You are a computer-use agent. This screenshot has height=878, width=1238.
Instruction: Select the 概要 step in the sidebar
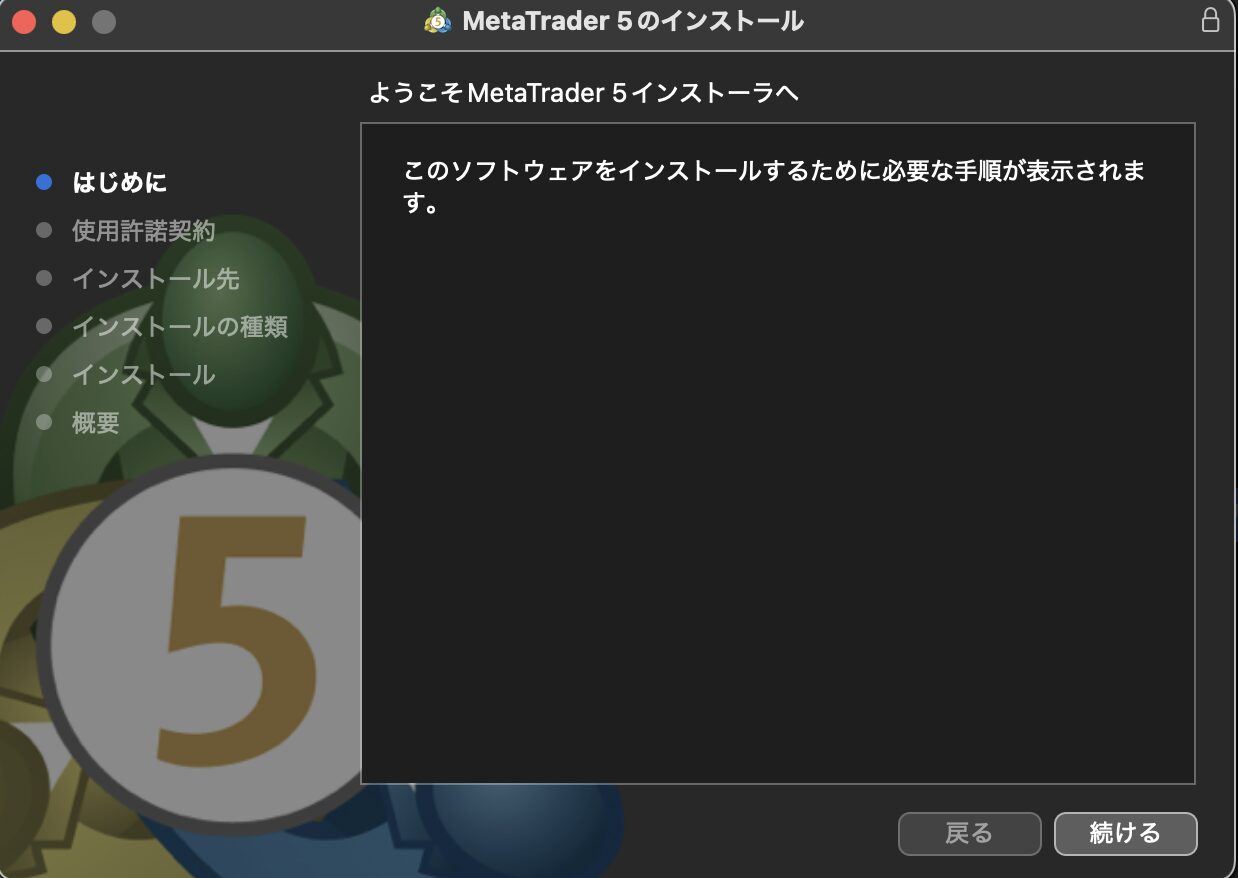(x=96, y=422)
